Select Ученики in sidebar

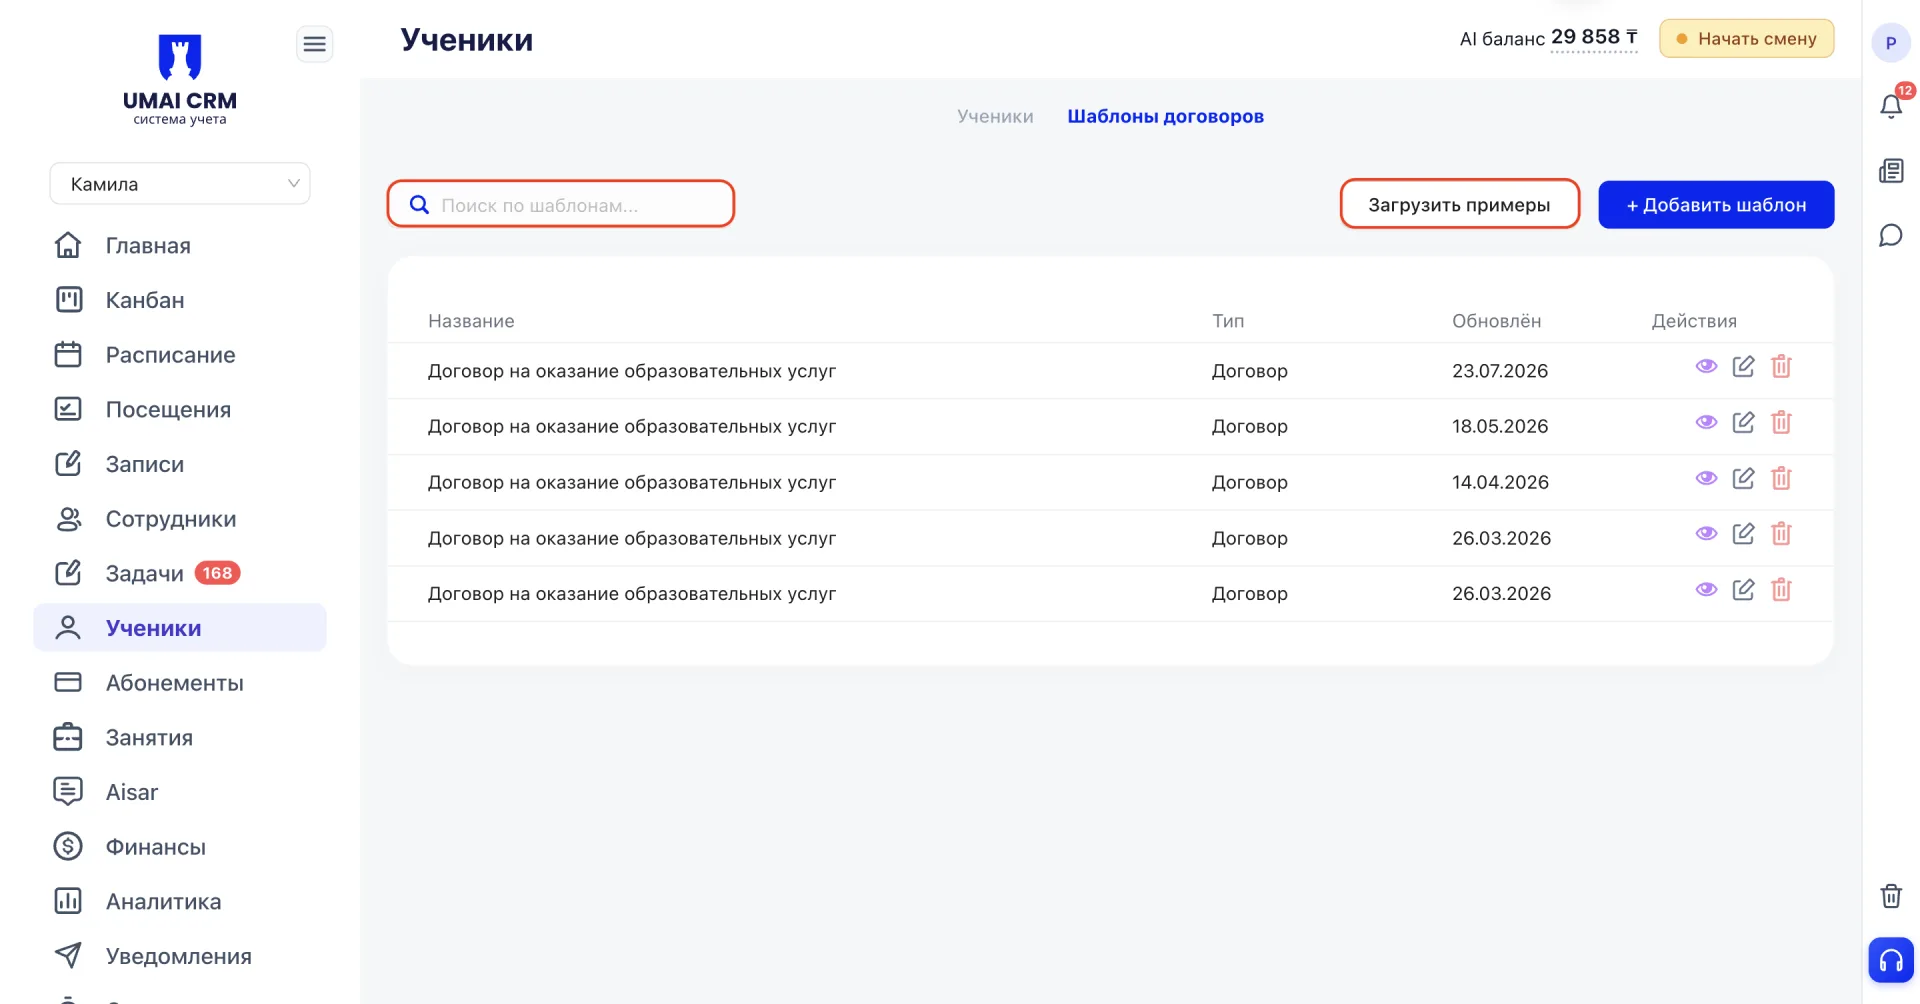[x=180, y=628]
